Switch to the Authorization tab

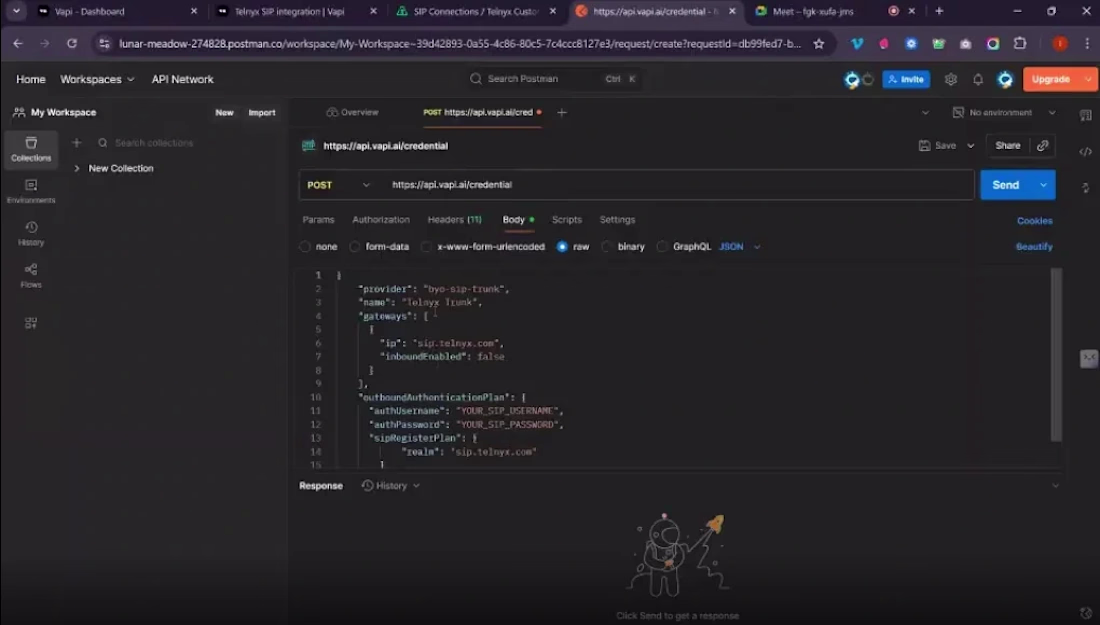pos(381,220)
